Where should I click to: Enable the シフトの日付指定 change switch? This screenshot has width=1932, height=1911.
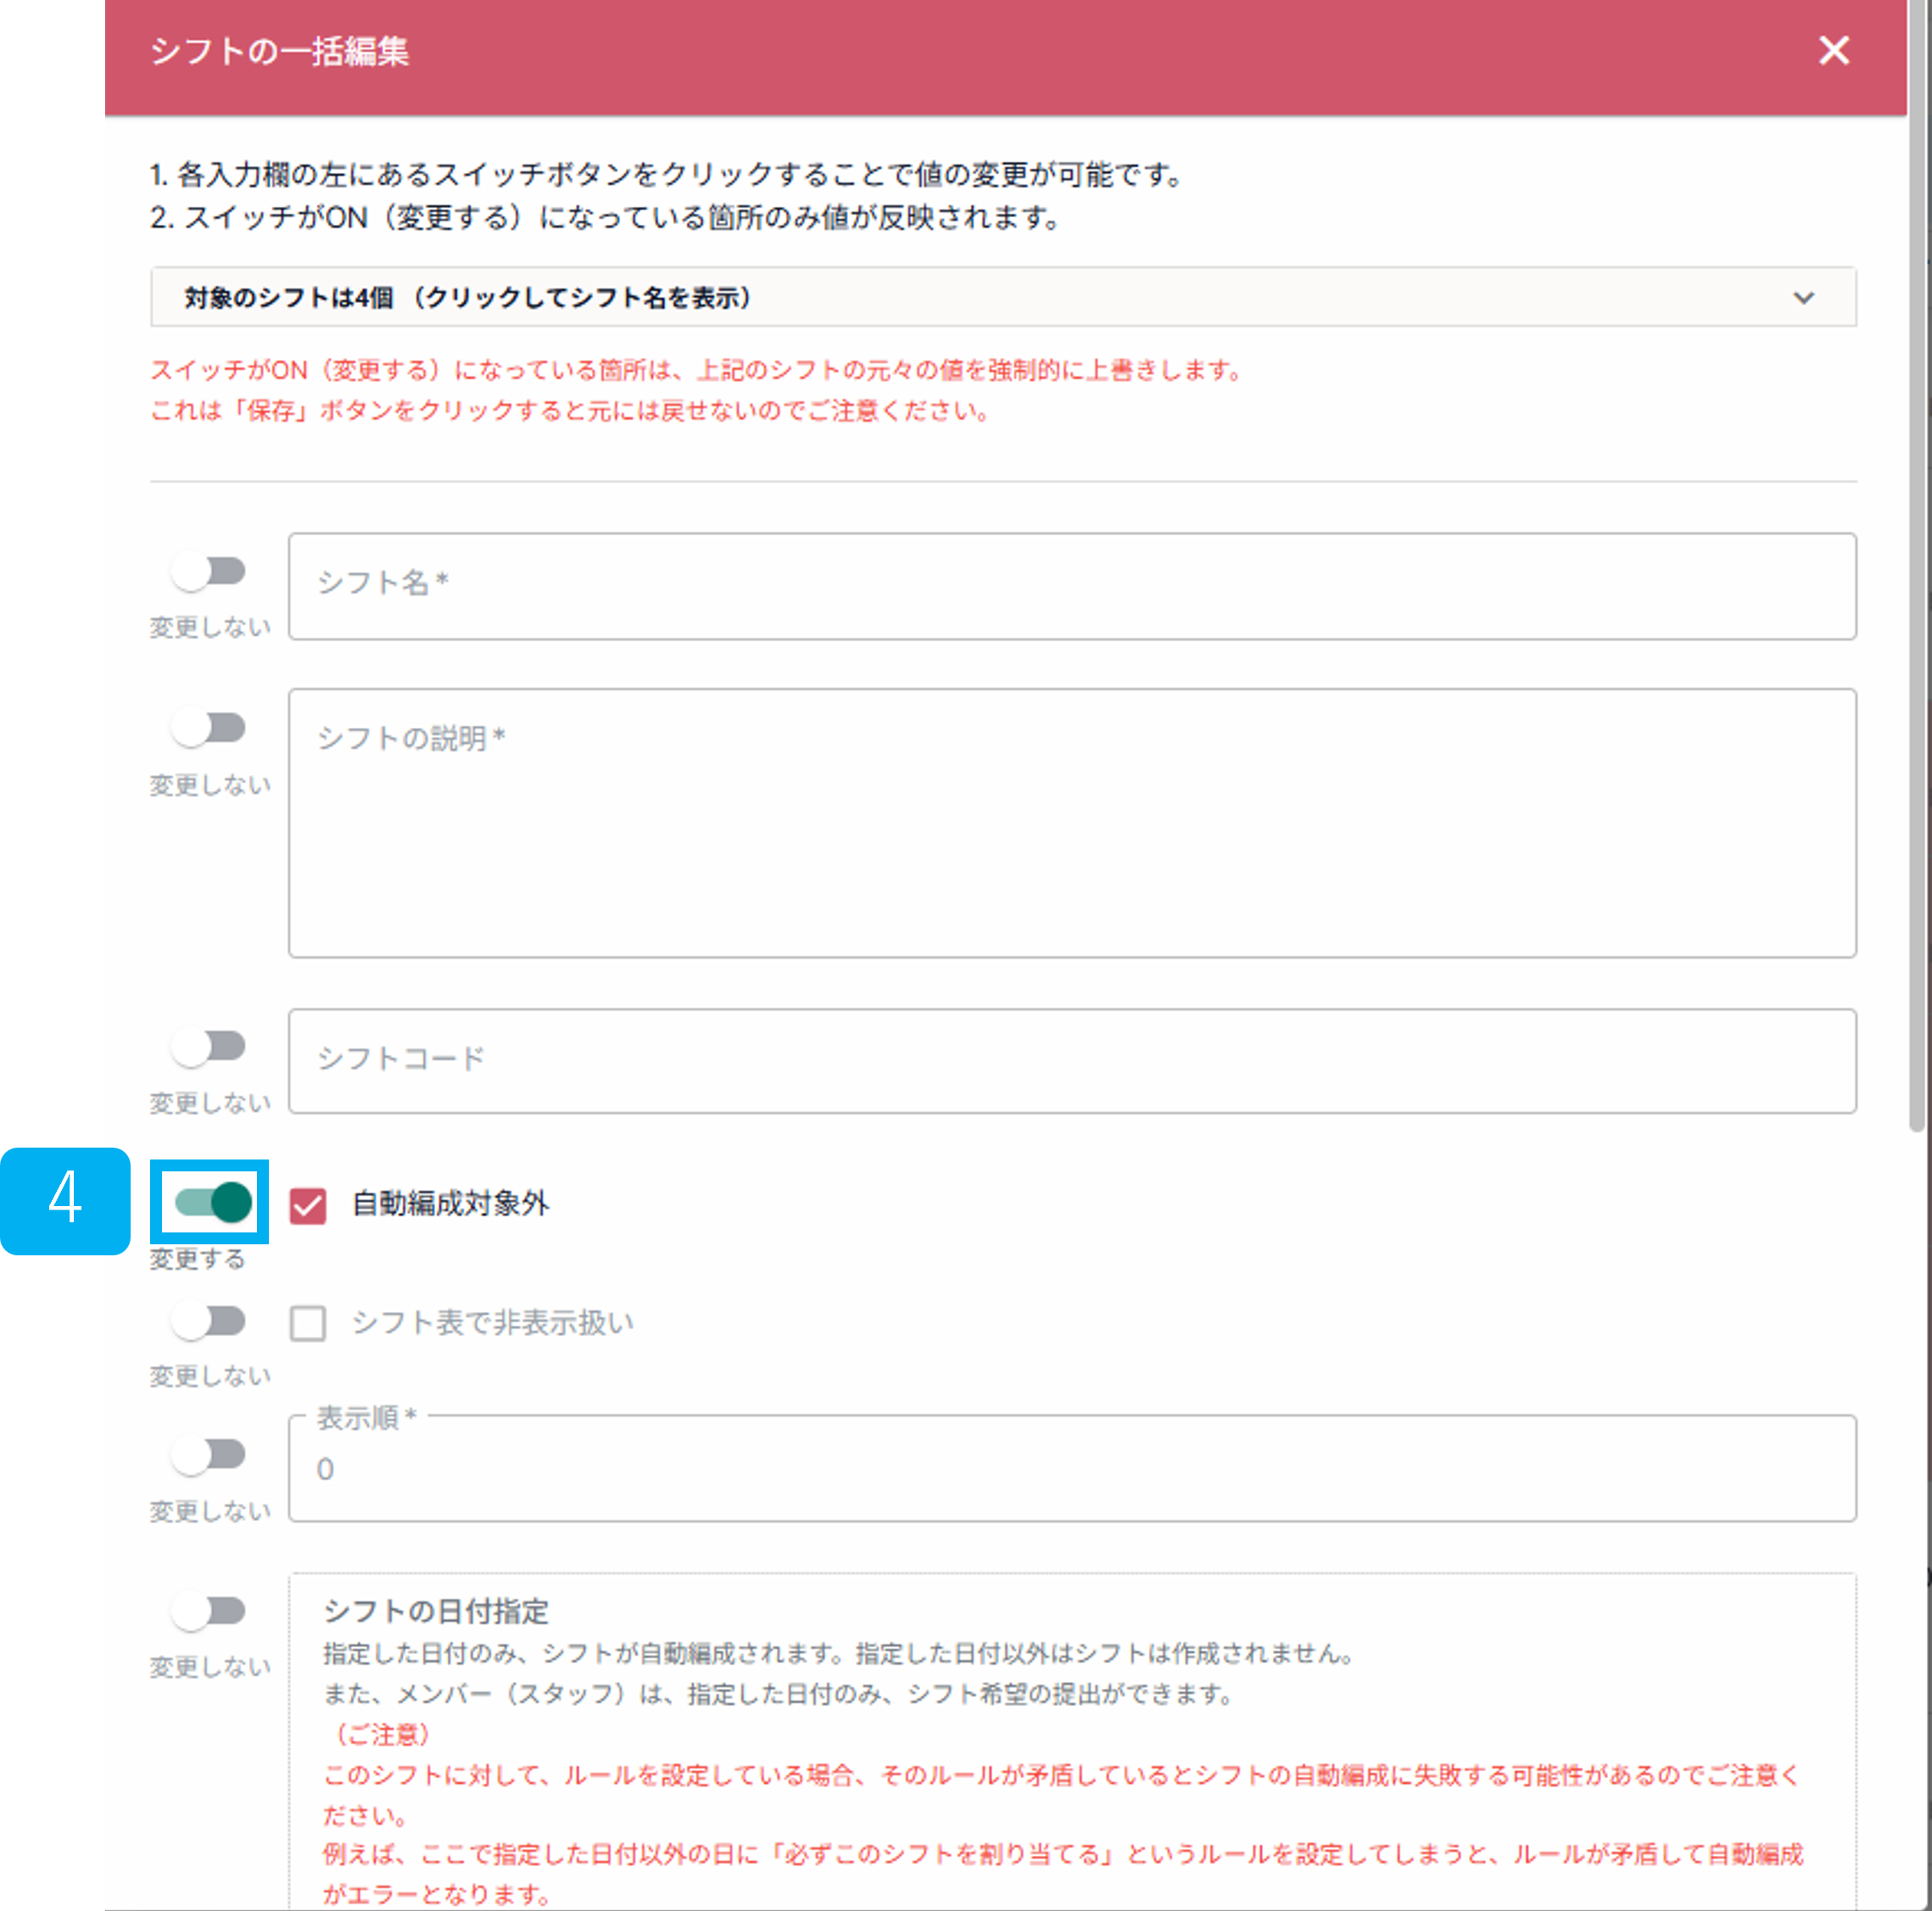pos(209,1610)
